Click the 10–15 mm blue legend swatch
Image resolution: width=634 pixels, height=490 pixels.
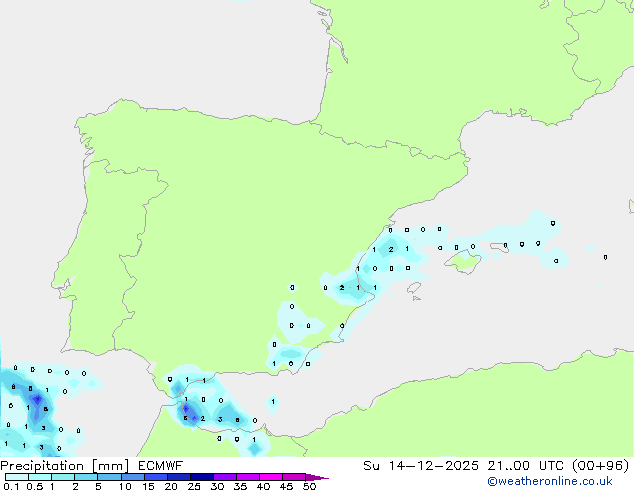click(x=133, y=477)
